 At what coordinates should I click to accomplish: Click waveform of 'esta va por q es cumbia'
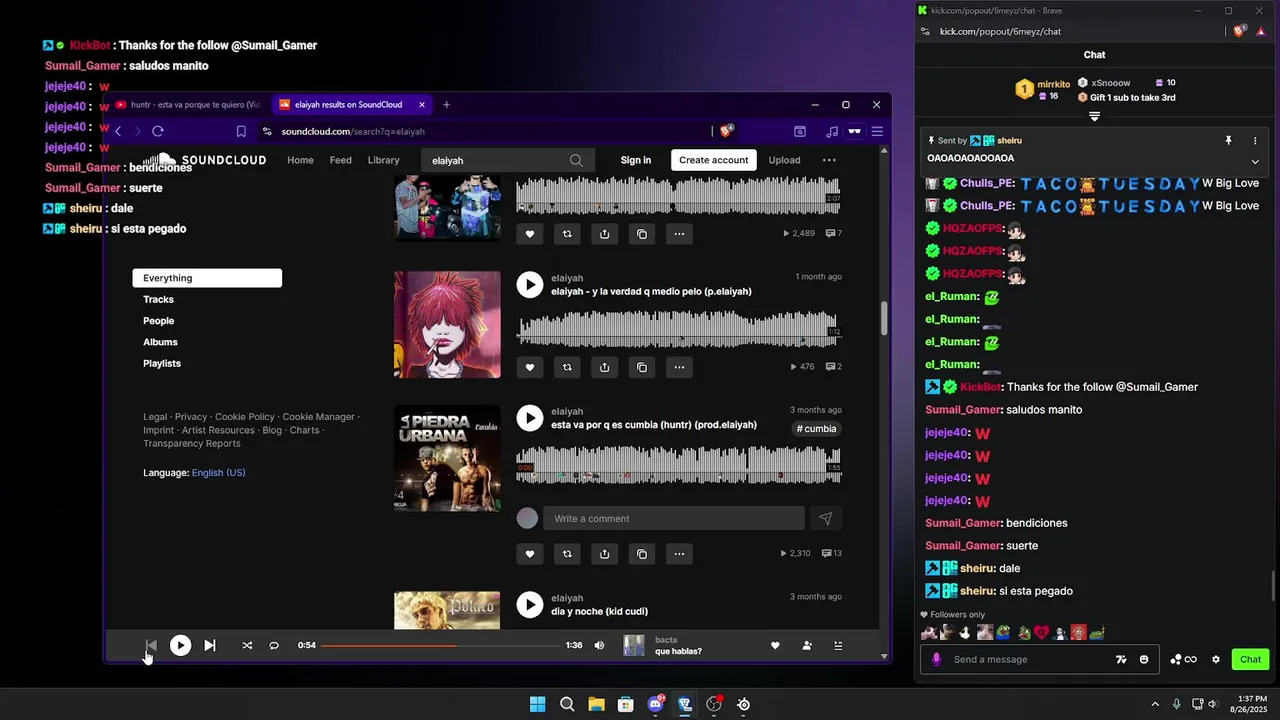click(x=678, y=464)
